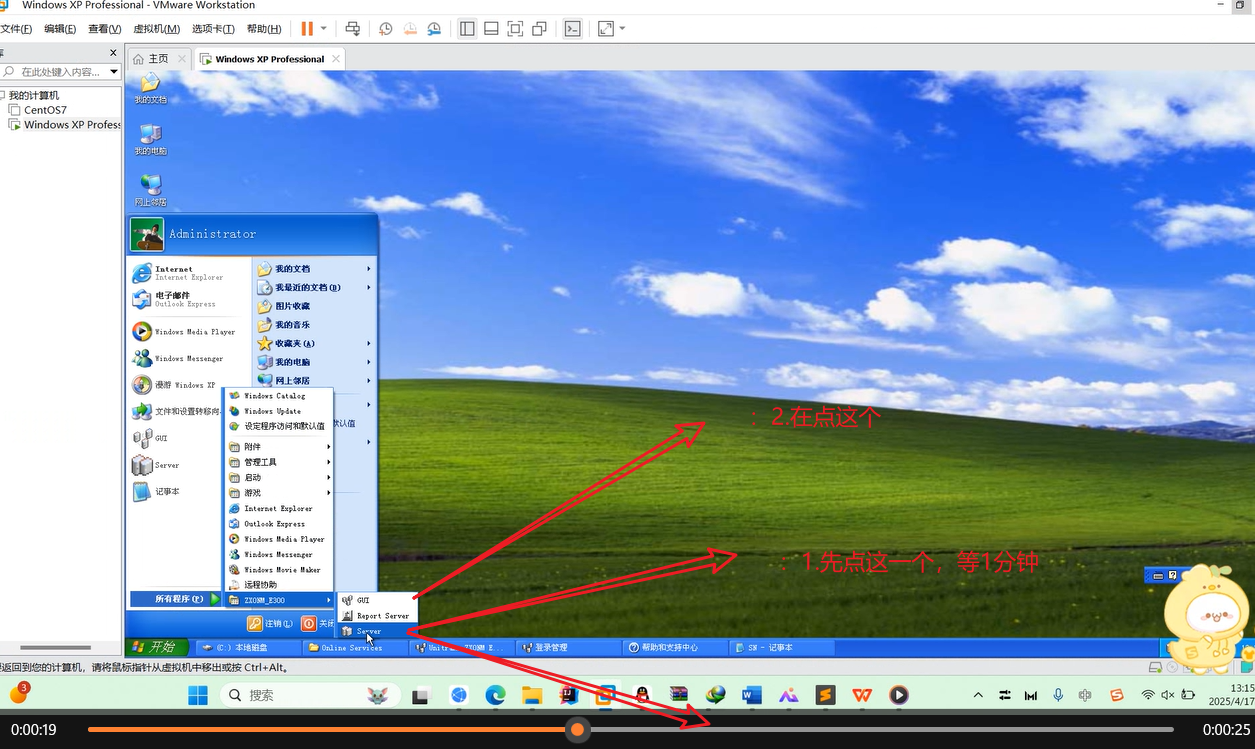Viewport: 1255px width, 749px height.
Task: Open Windows Catalog in programs list
Action: coord(273,396)
